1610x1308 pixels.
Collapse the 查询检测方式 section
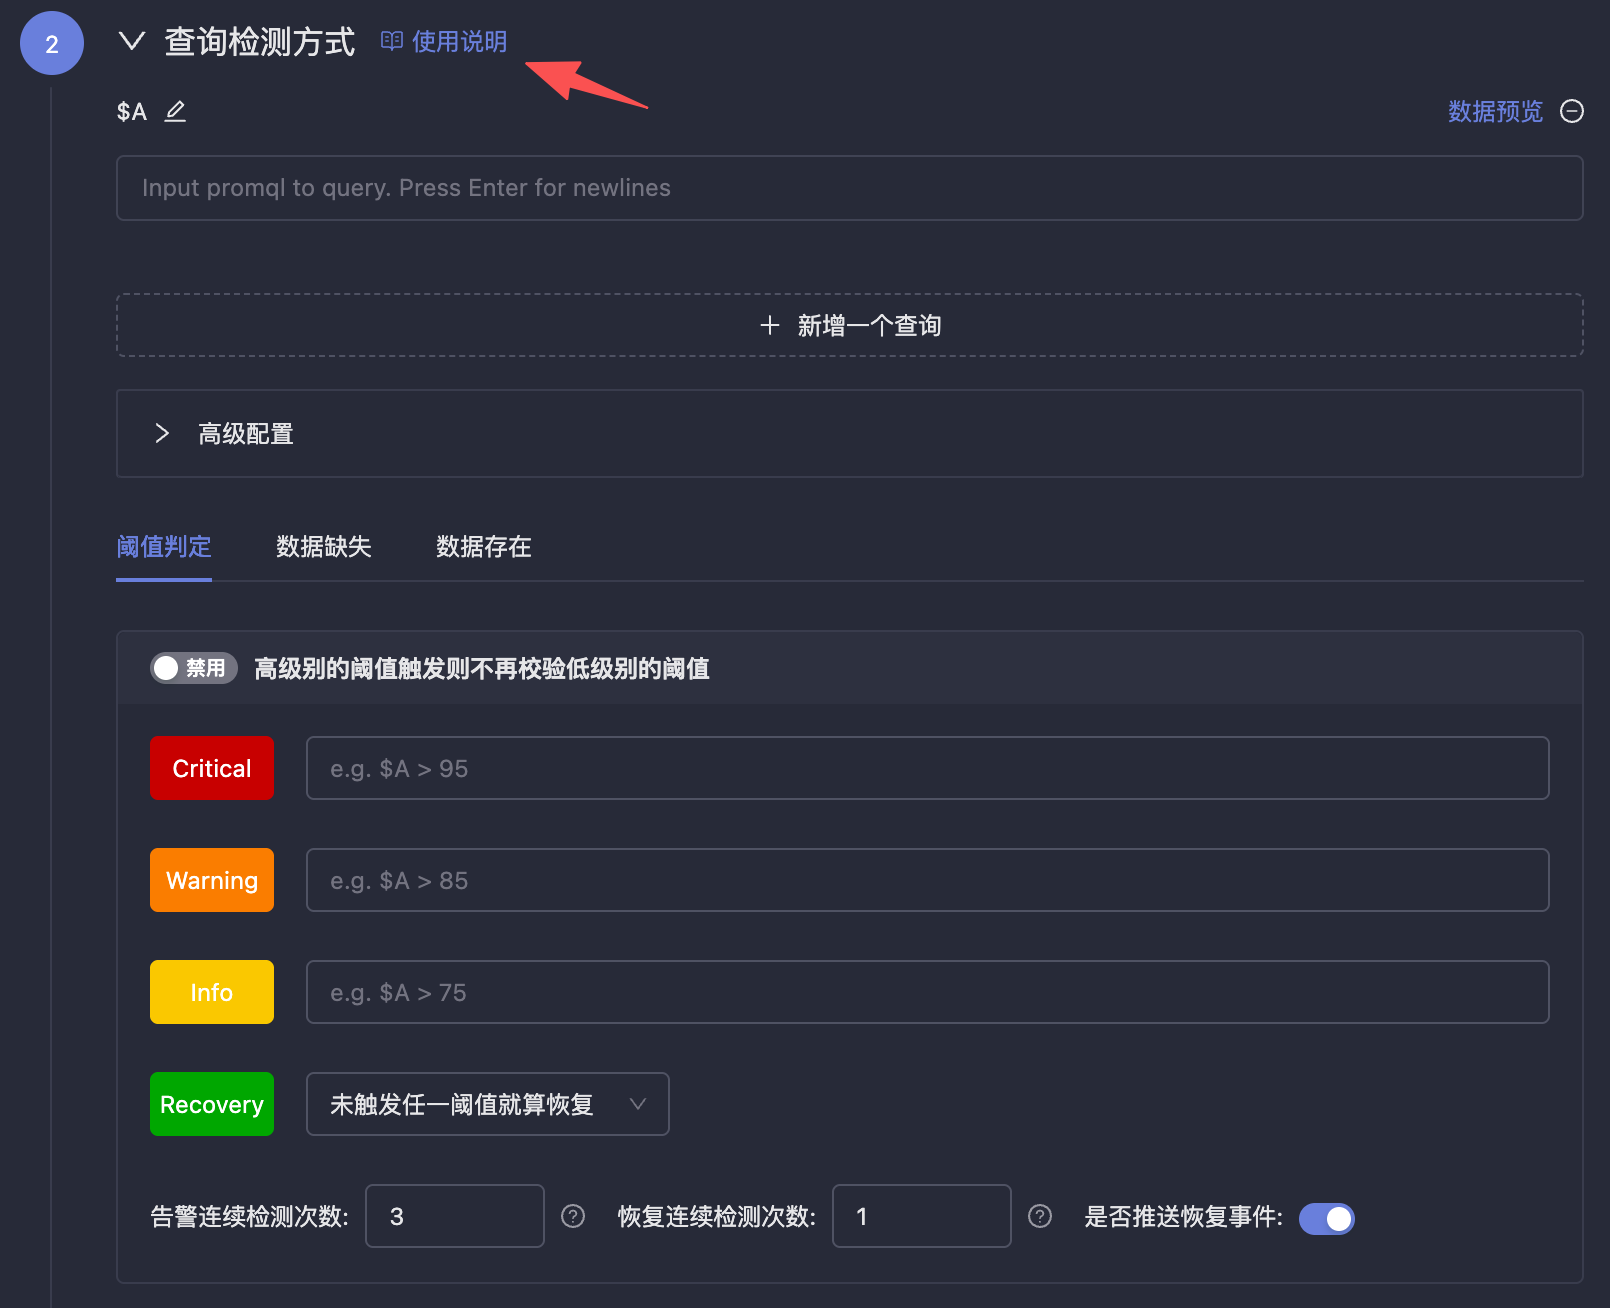[132, 41]
